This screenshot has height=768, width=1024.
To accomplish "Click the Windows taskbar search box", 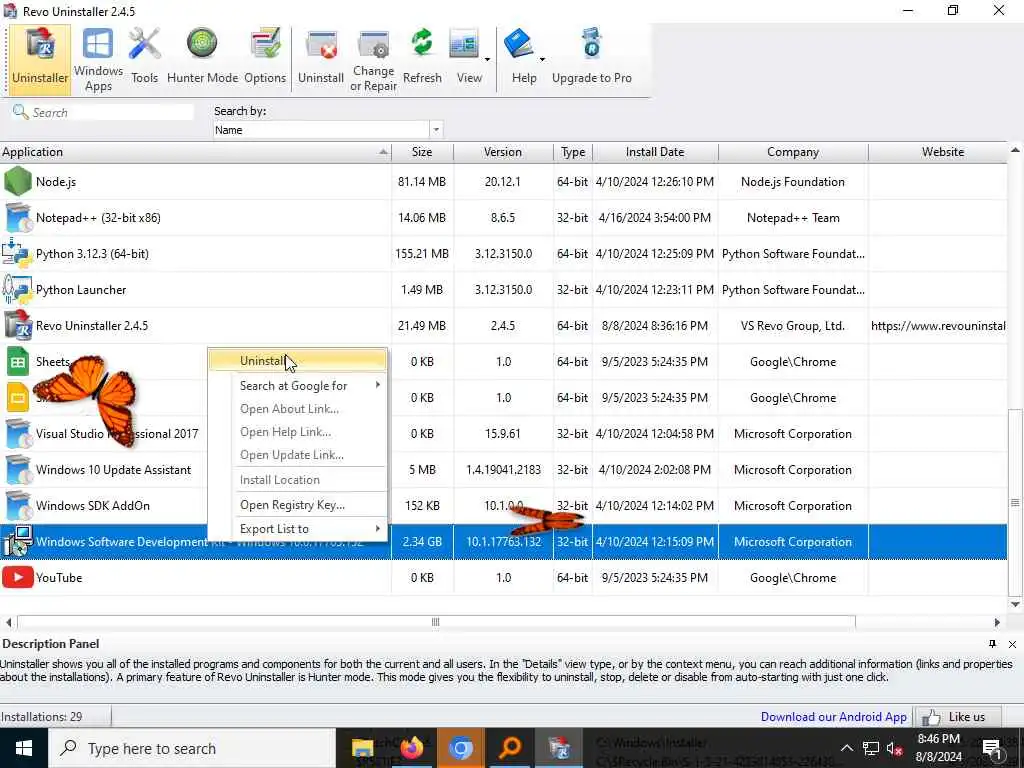I will pyautogui.click(x=191, y=748).
